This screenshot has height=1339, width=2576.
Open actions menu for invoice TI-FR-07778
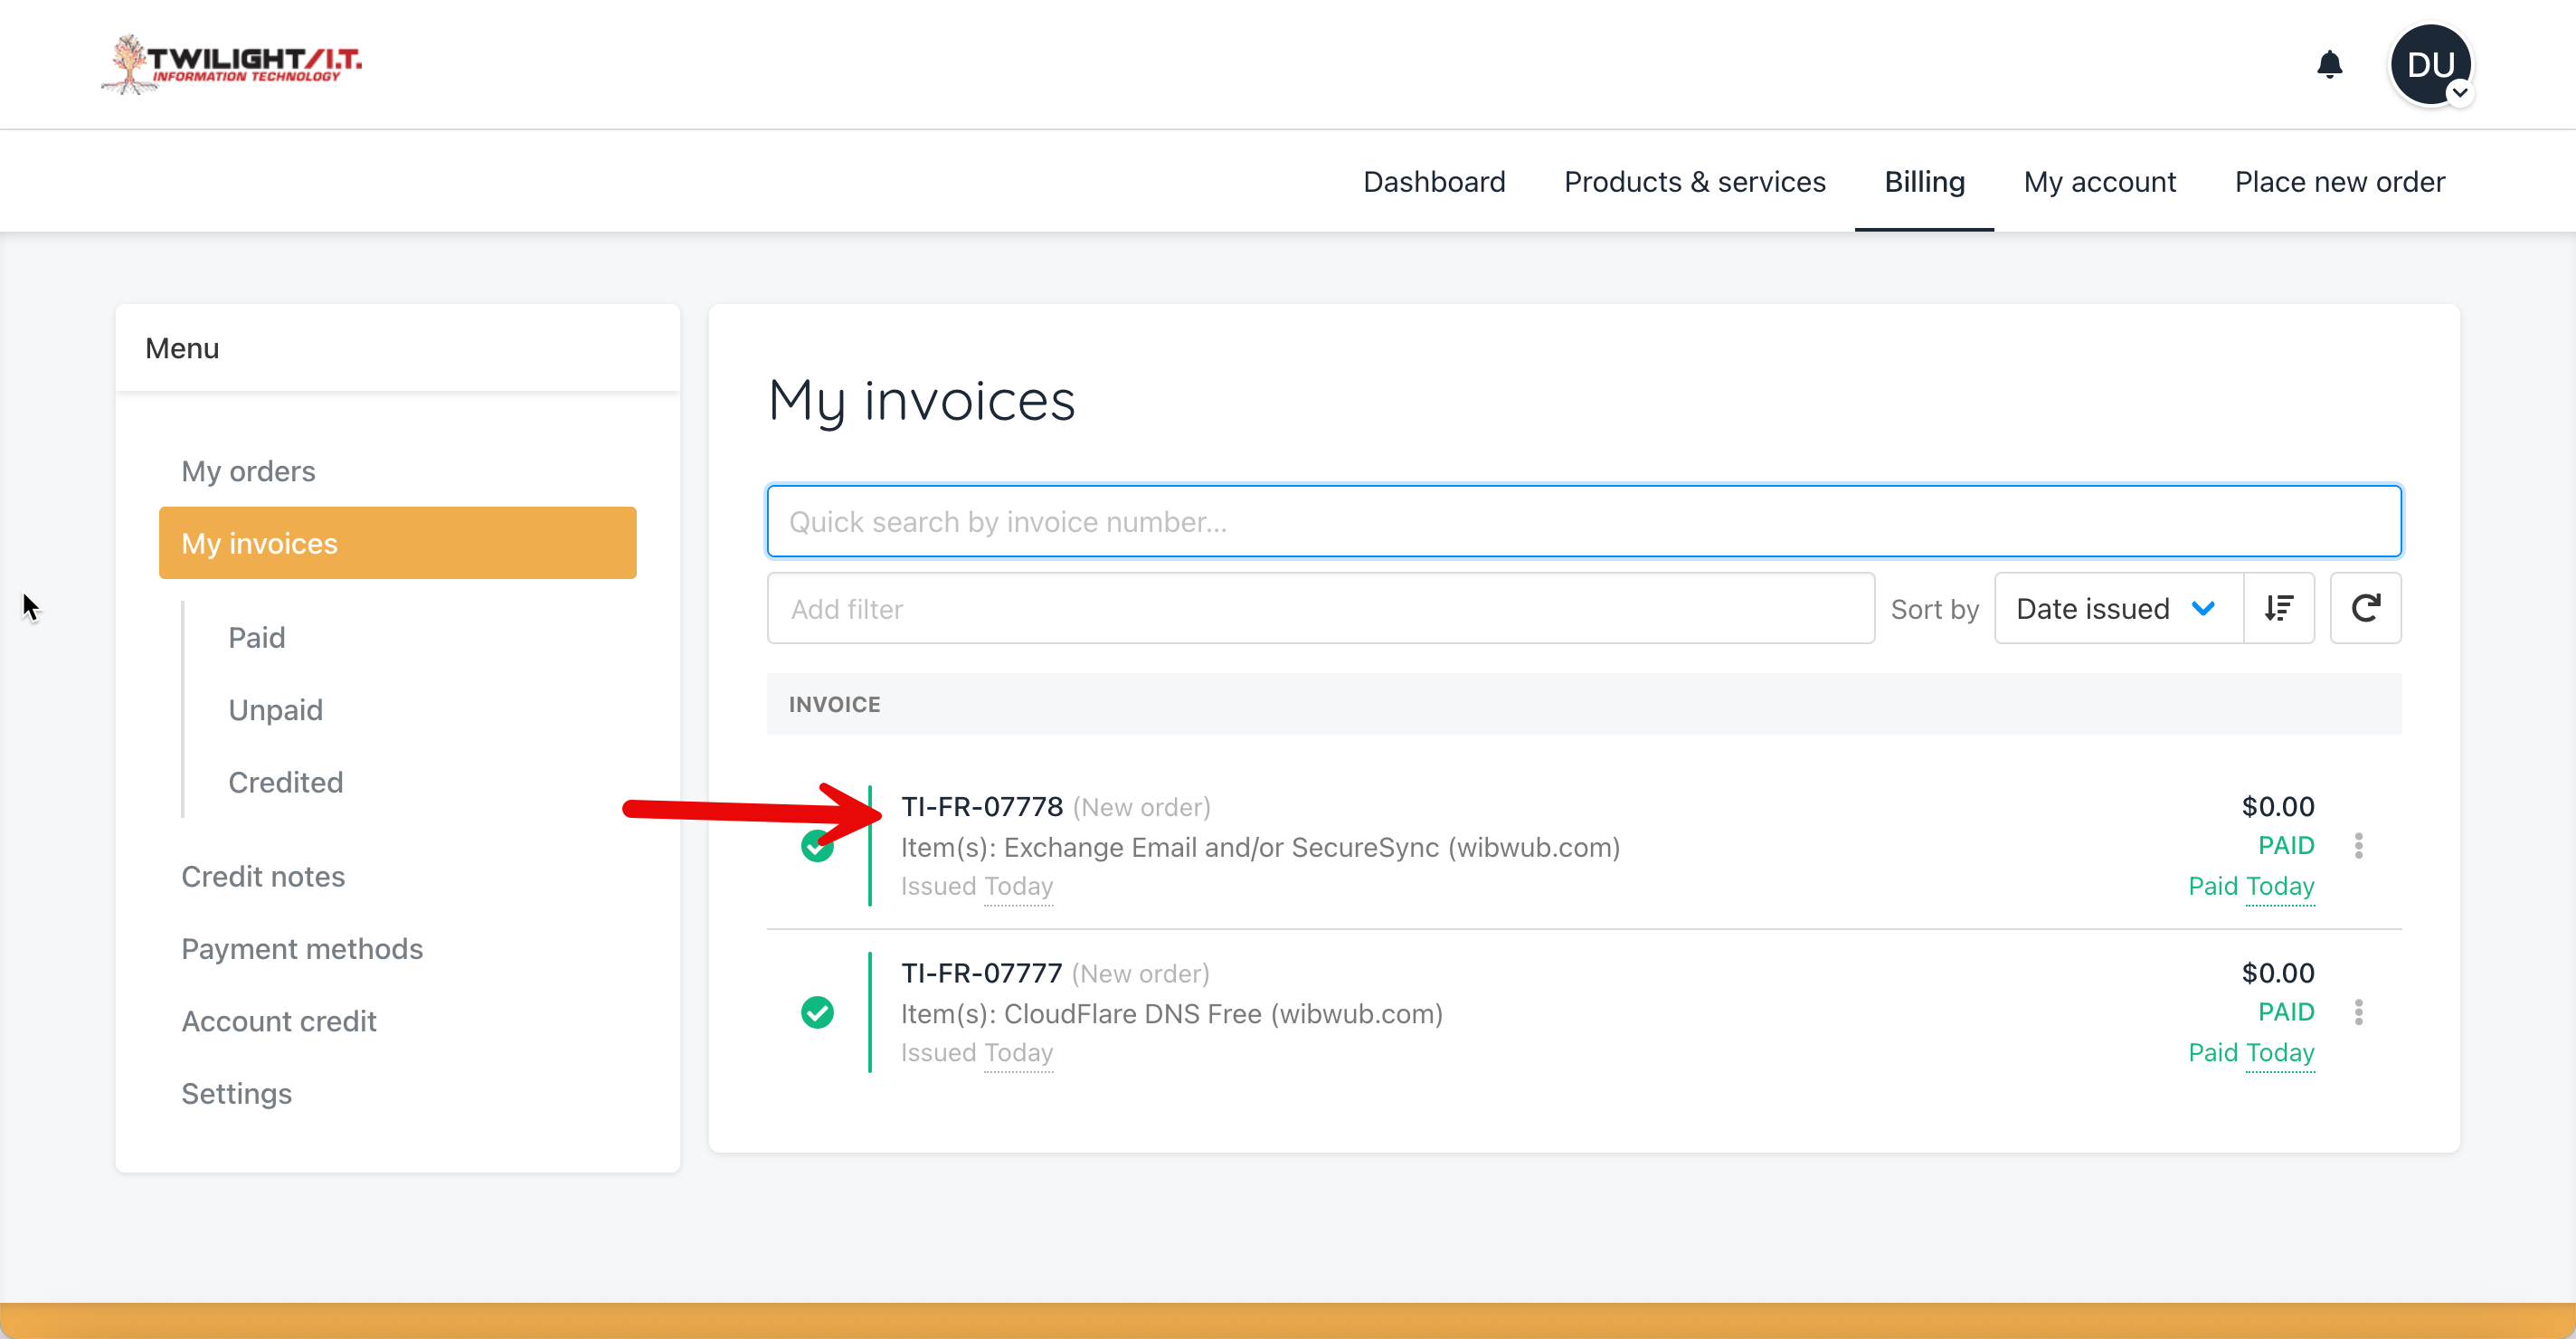[x=2358, y=846]
